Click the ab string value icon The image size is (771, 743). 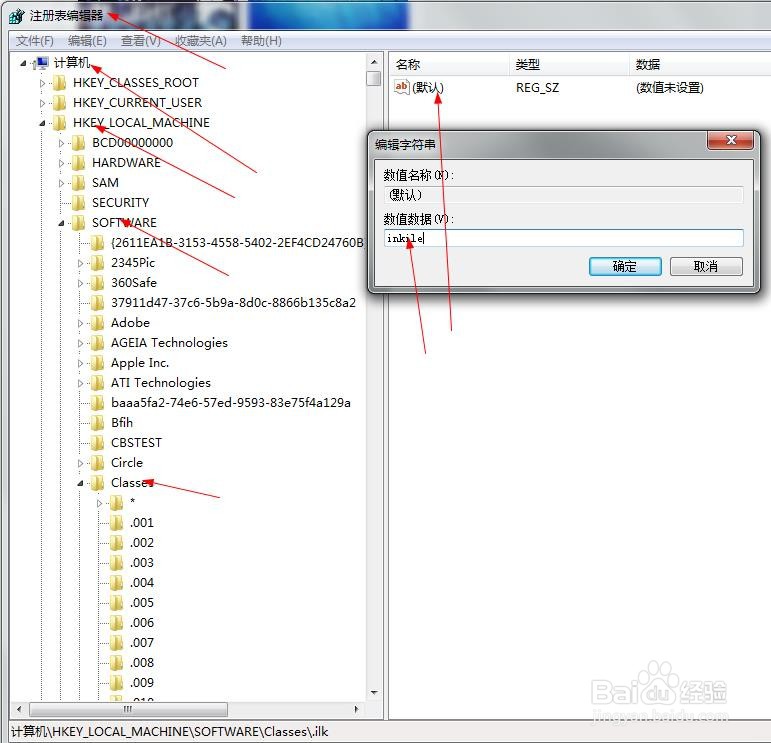(402, 88)
